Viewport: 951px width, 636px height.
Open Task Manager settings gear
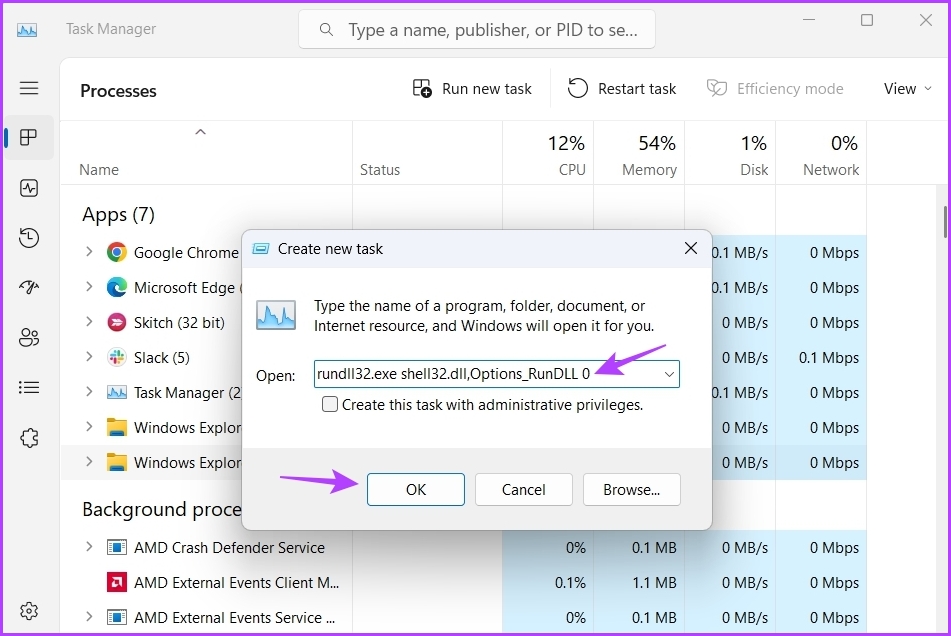29,611
